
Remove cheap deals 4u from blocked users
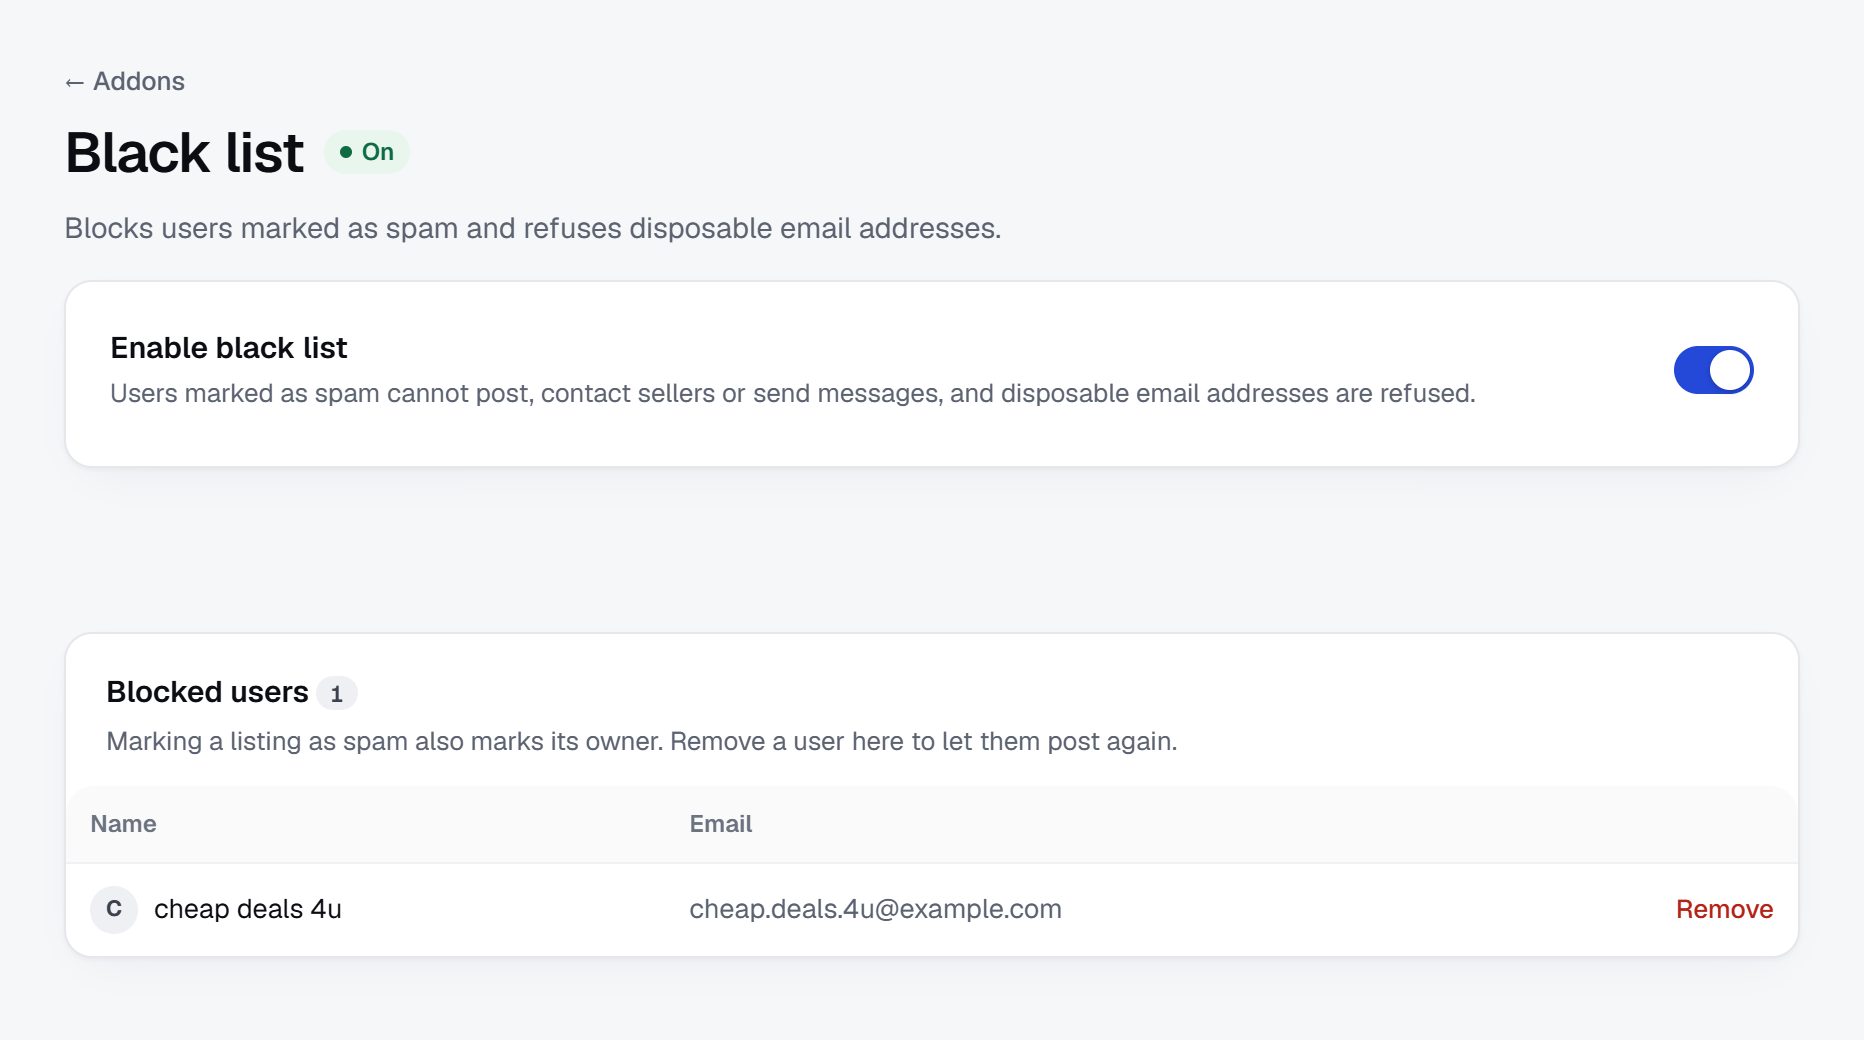coord(1724,909)
